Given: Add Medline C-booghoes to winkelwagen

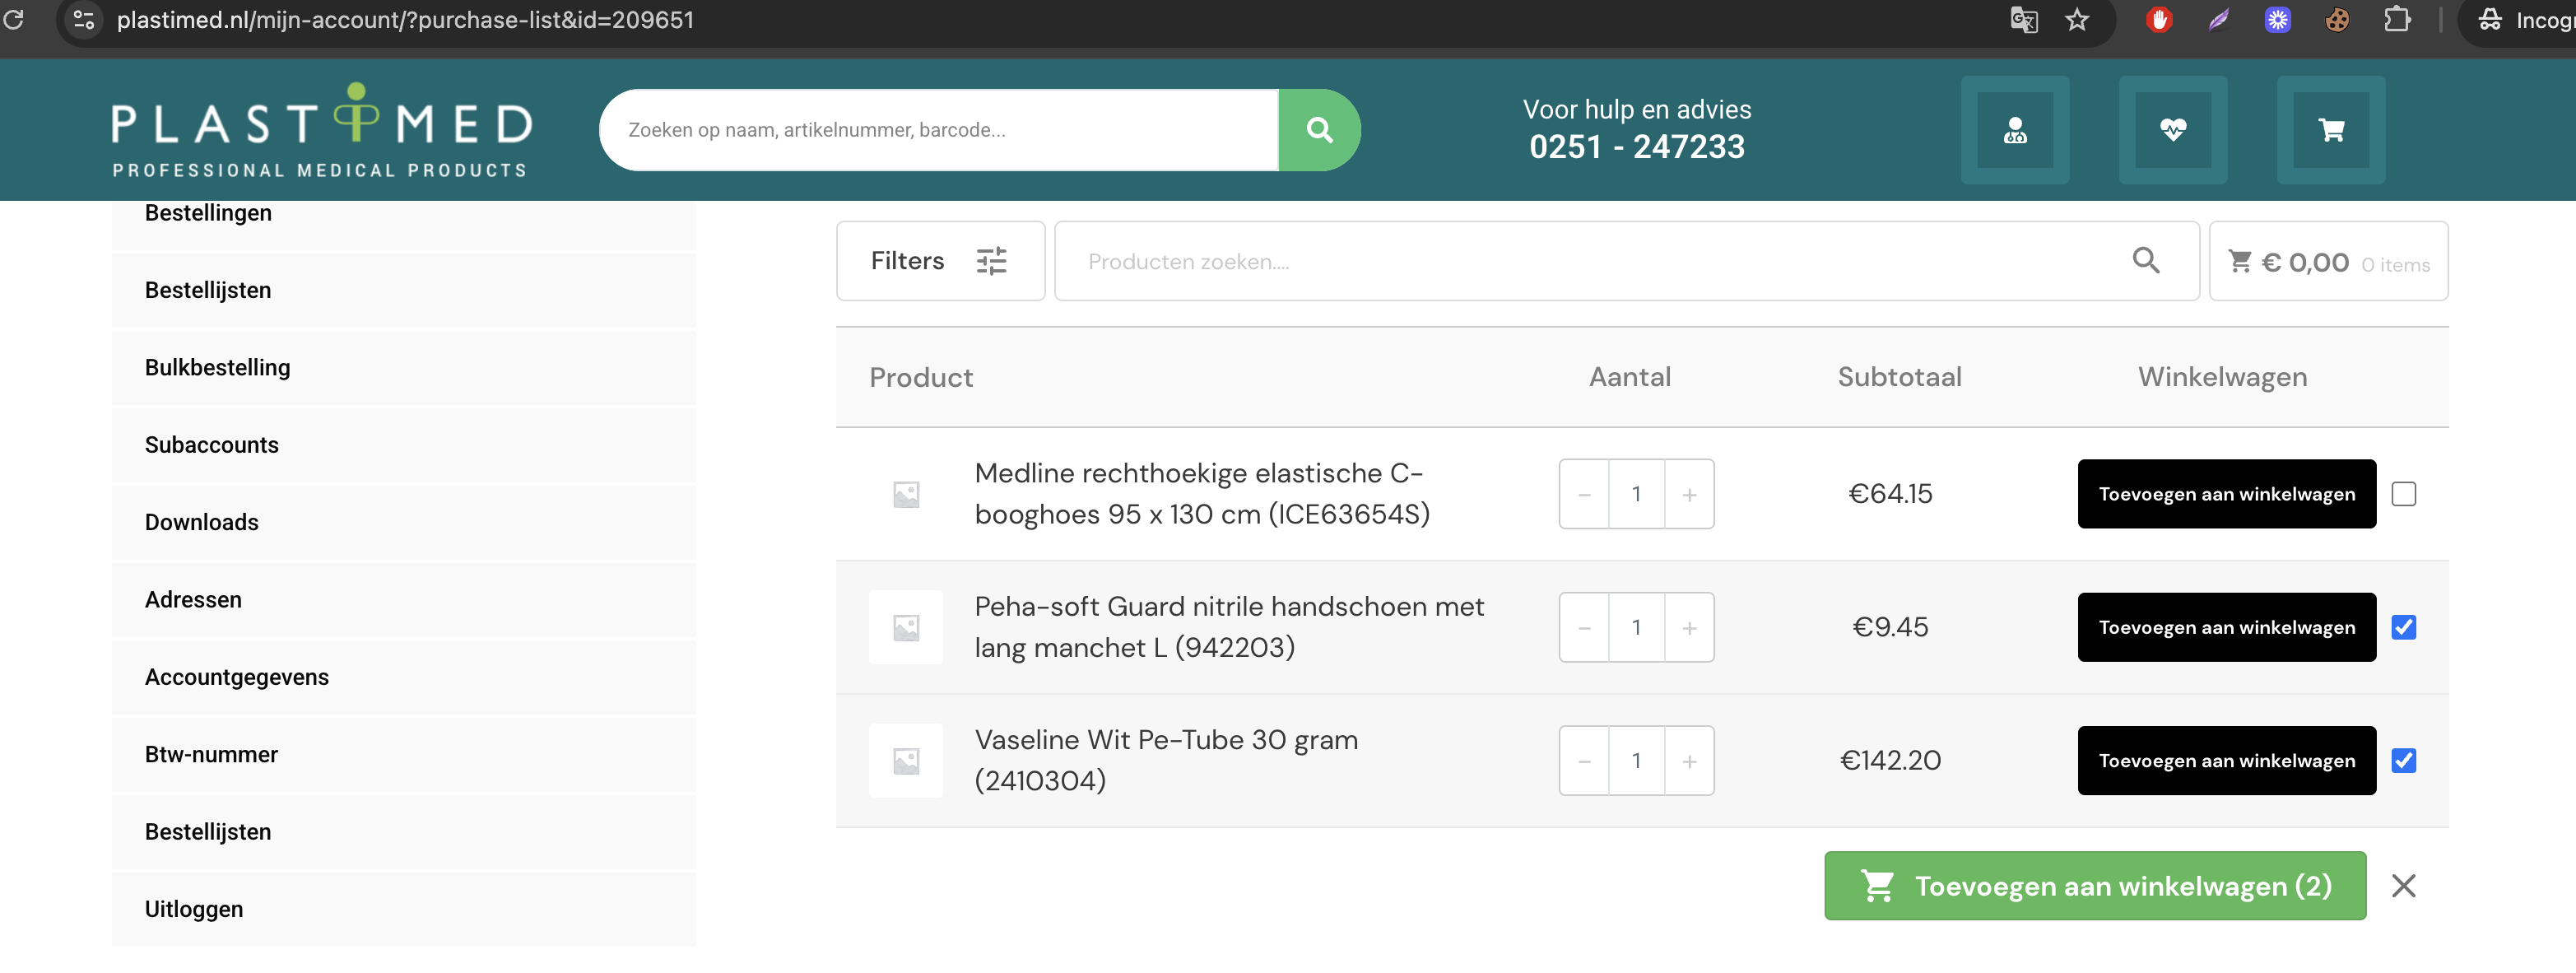Looking at the screenshot, I should 2226,494.
